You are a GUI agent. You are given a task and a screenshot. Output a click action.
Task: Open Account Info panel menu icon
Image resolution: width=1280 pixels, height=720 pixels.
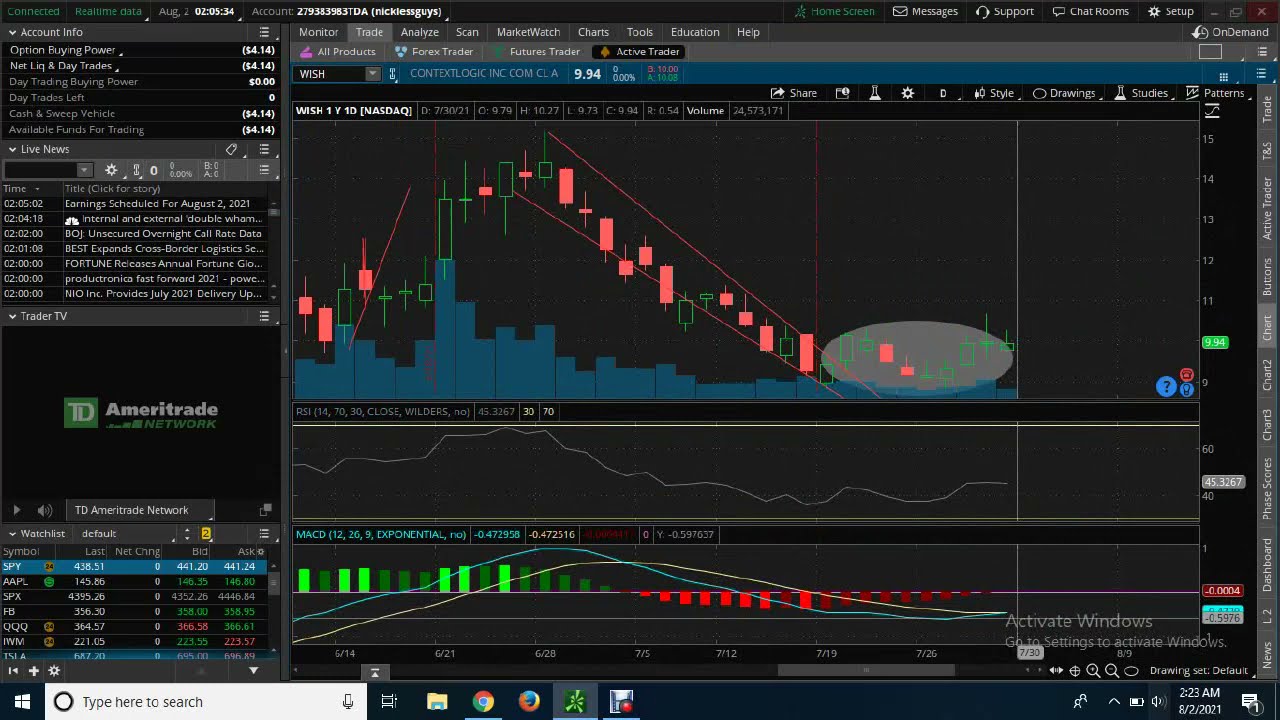click(x=264, y=32)
